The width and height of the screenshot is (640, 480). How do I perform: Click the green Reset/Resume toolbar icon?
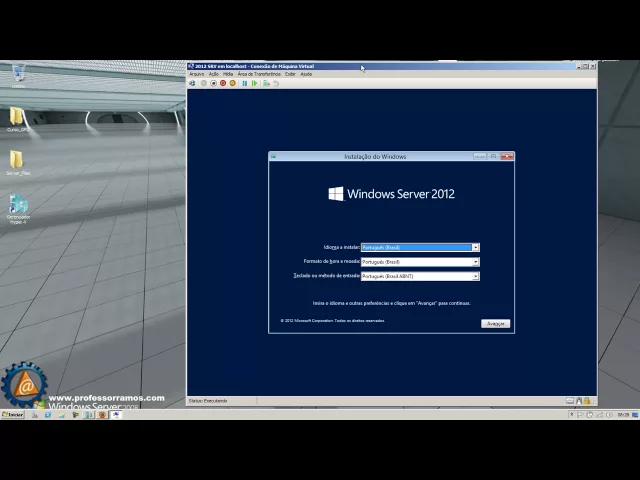254,83
